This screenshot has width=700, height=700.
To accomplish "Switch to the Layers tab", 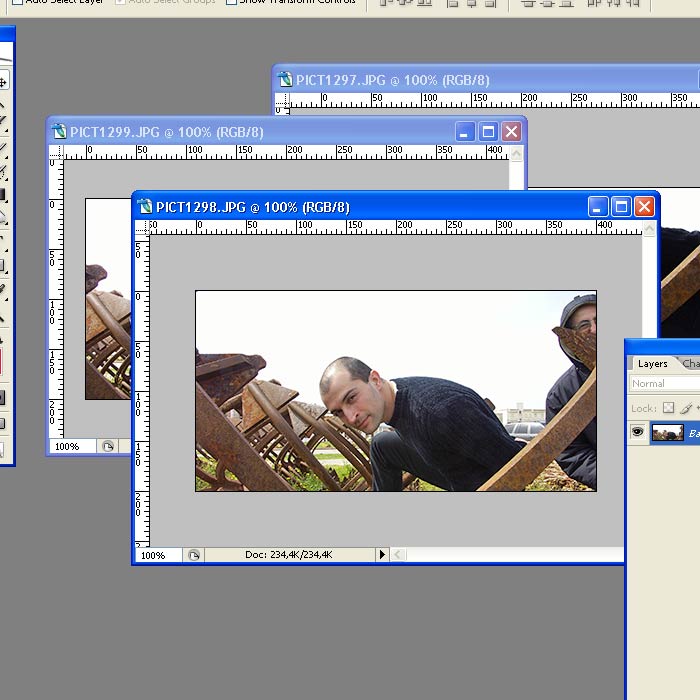I will 652,364.
